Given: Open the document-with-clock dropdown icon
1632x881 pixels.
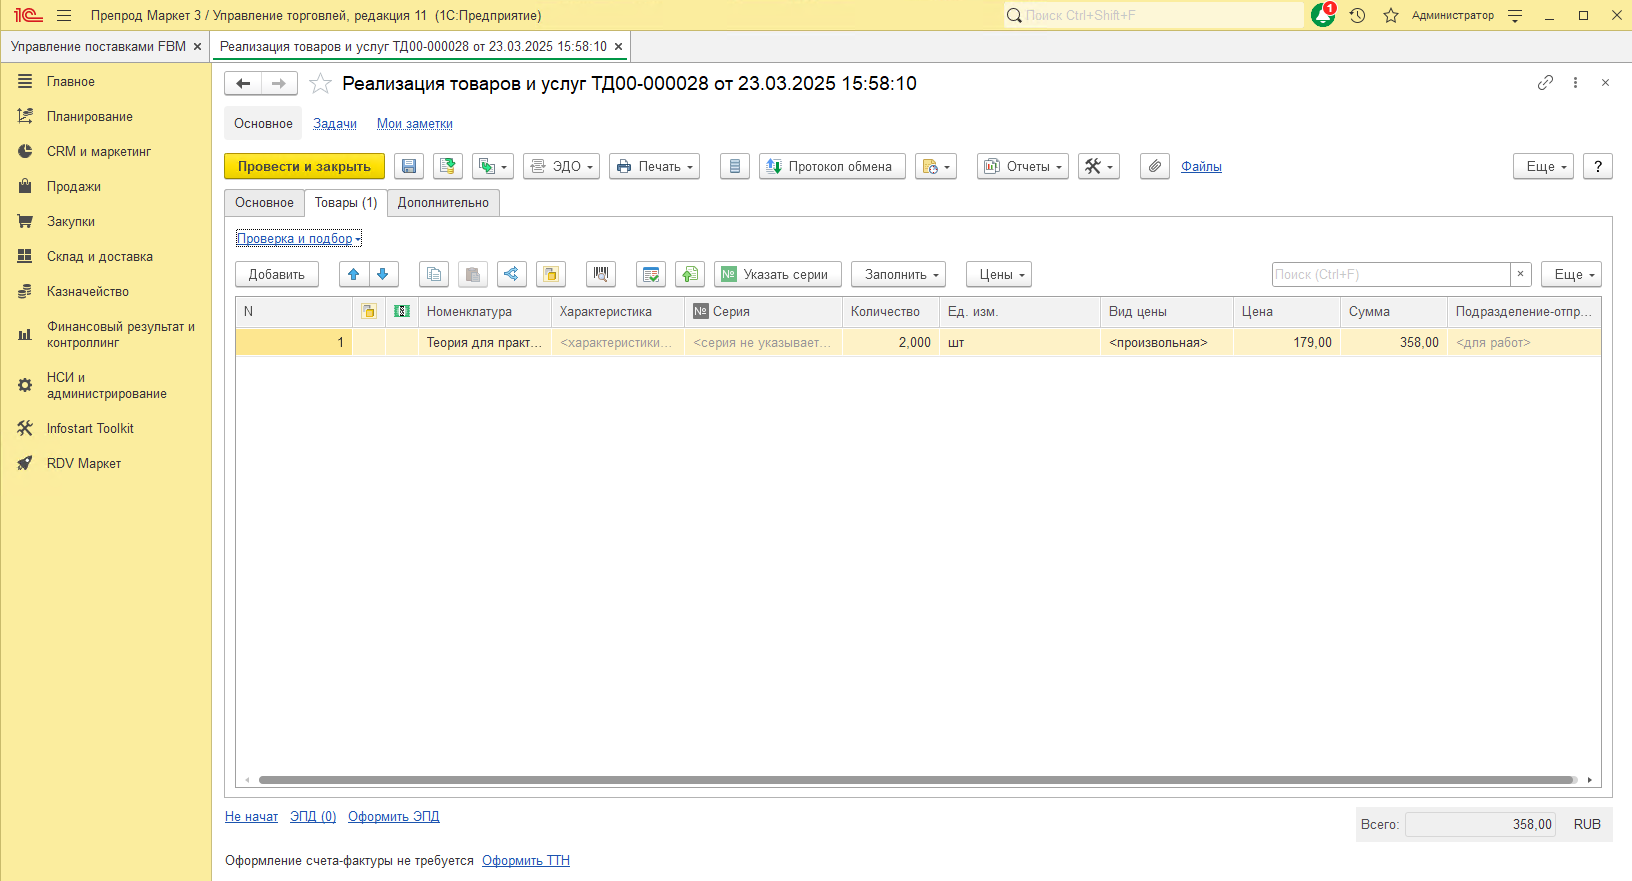Looking at the screenshot, I should point(936,166).
